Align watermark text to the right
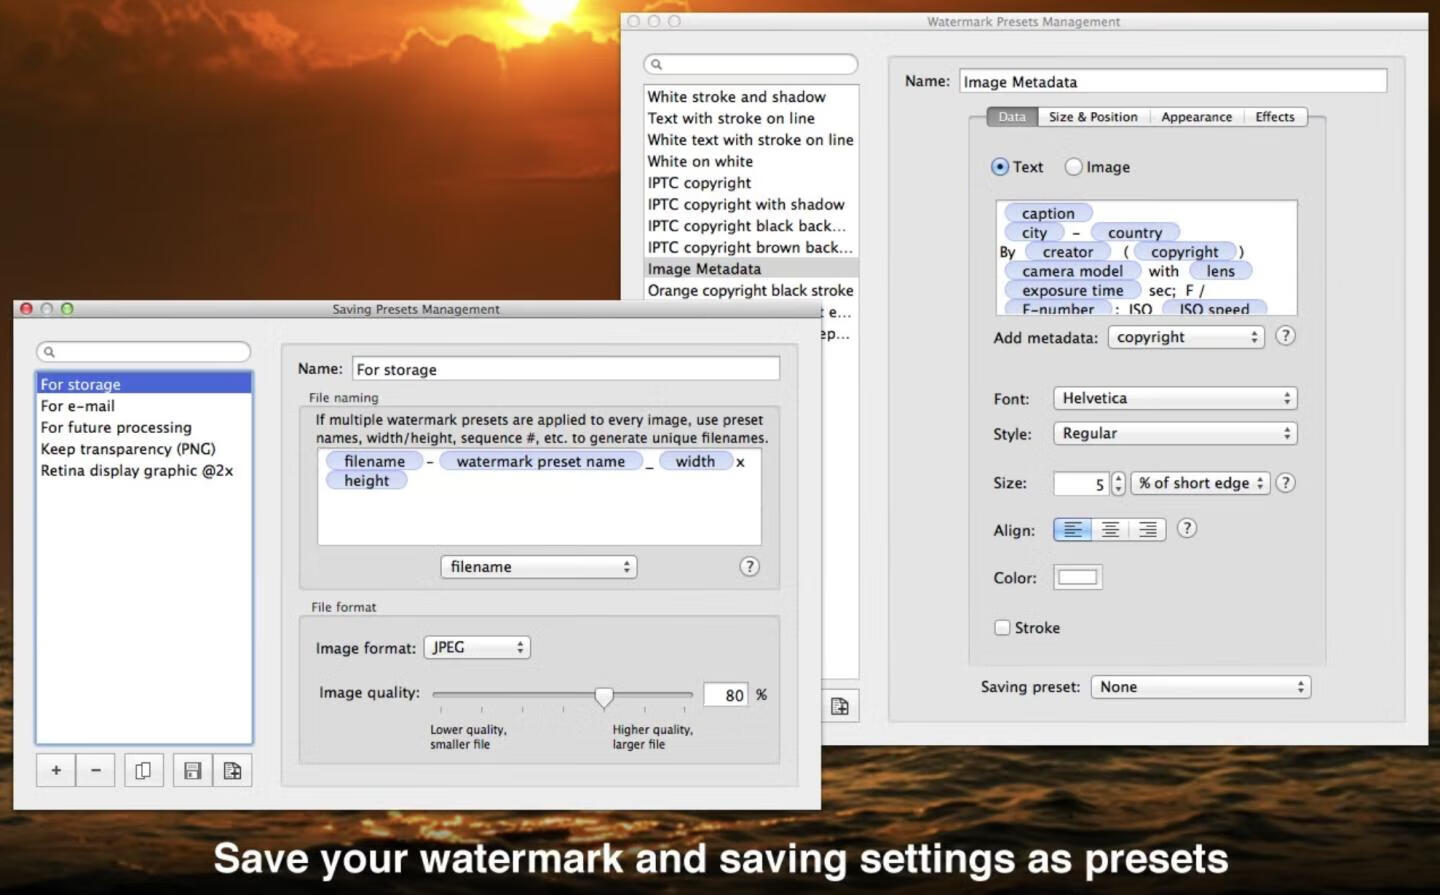Image resolution: width=1440 pixels, height=895 pixels. [1147, 530]
